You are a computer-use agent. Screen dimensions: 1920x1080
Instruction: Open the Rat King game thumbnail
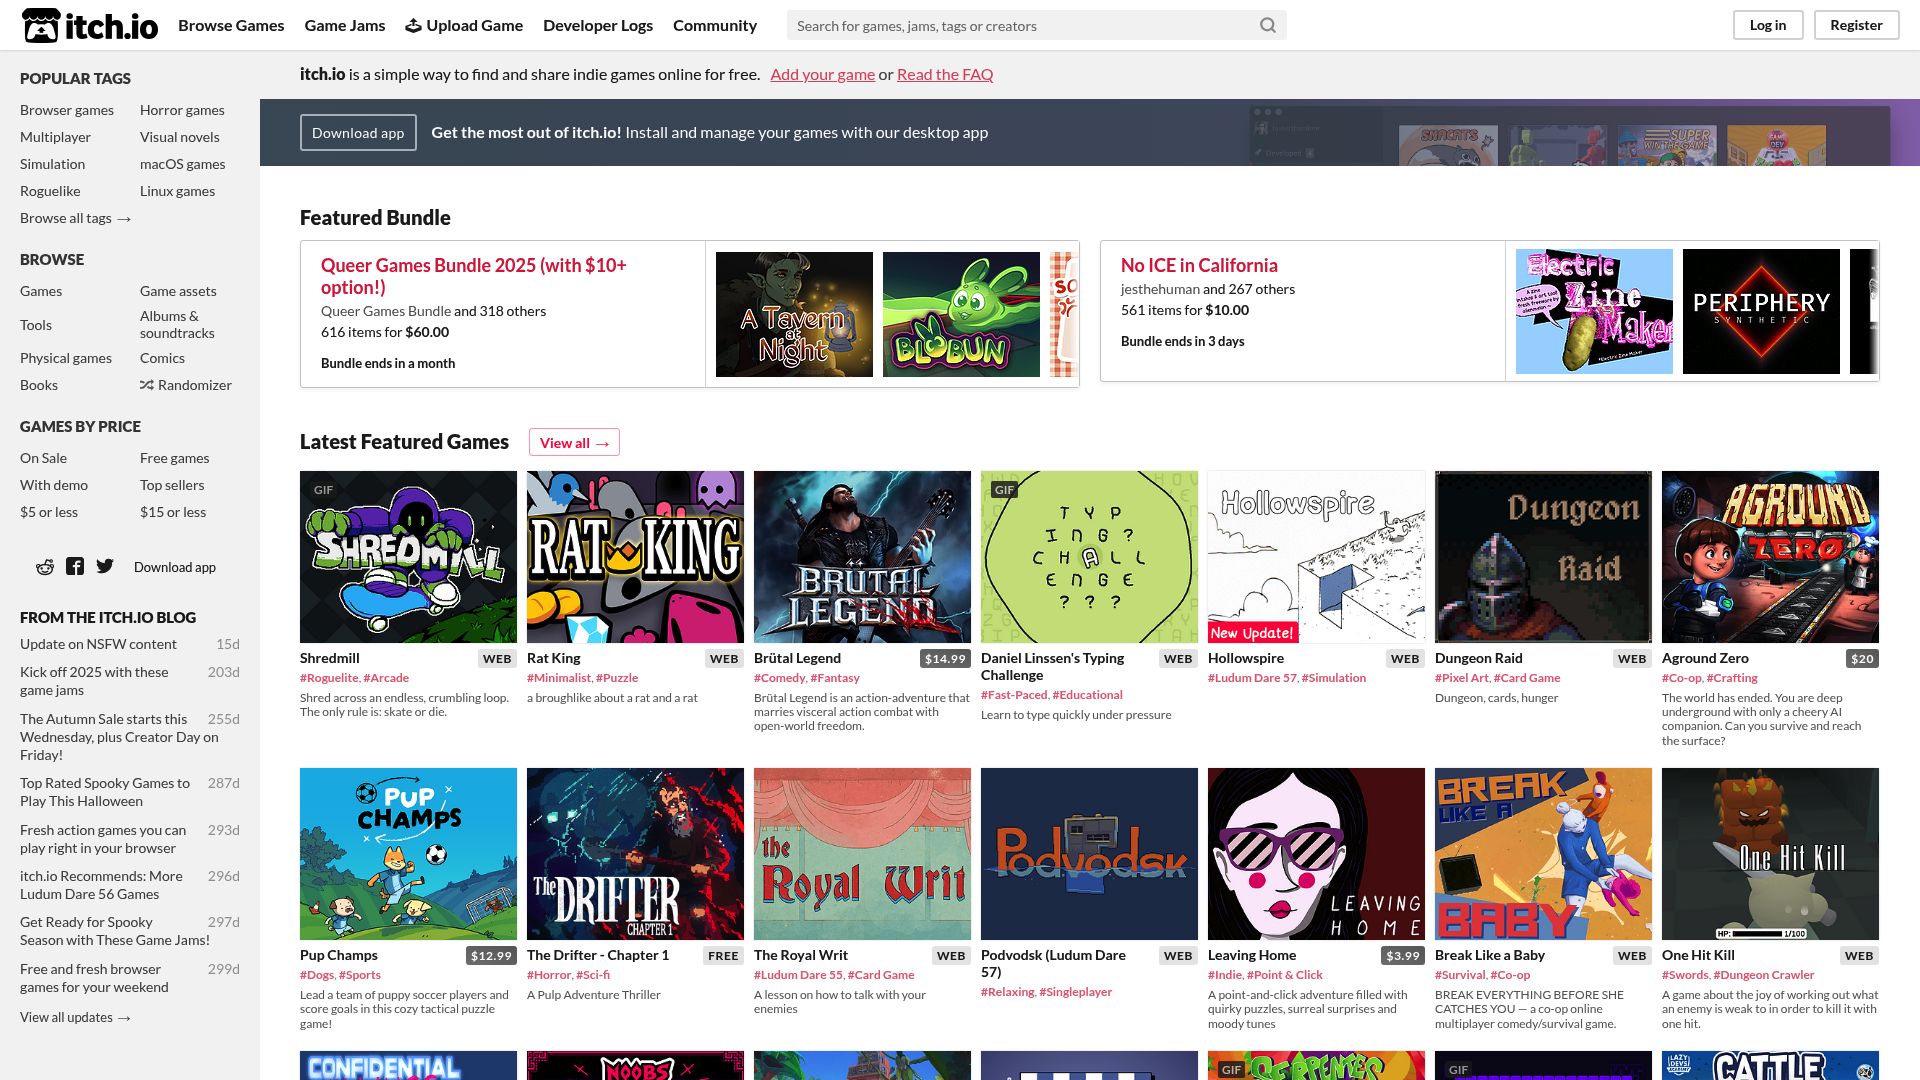635,557
